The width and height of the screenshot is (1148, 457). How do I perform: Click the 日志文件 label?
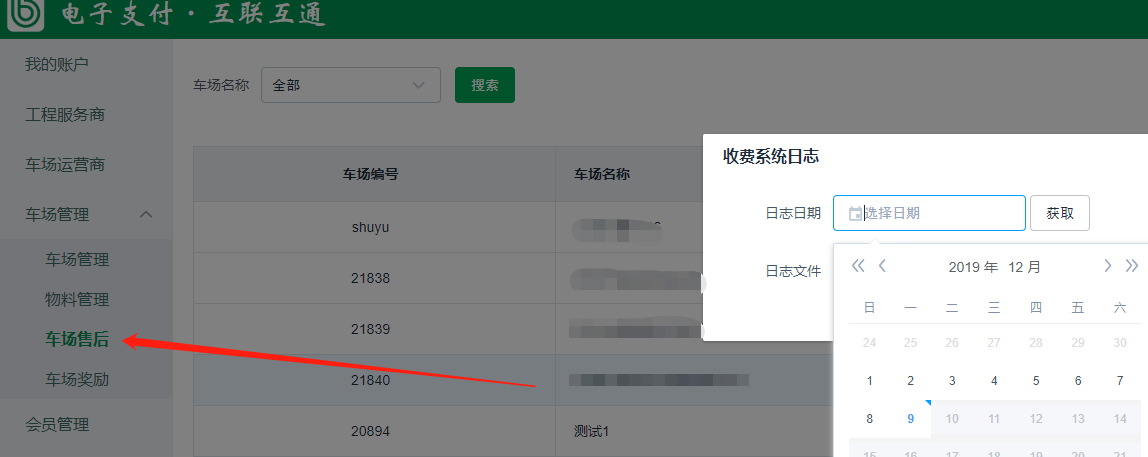click(x=793, y=271)
